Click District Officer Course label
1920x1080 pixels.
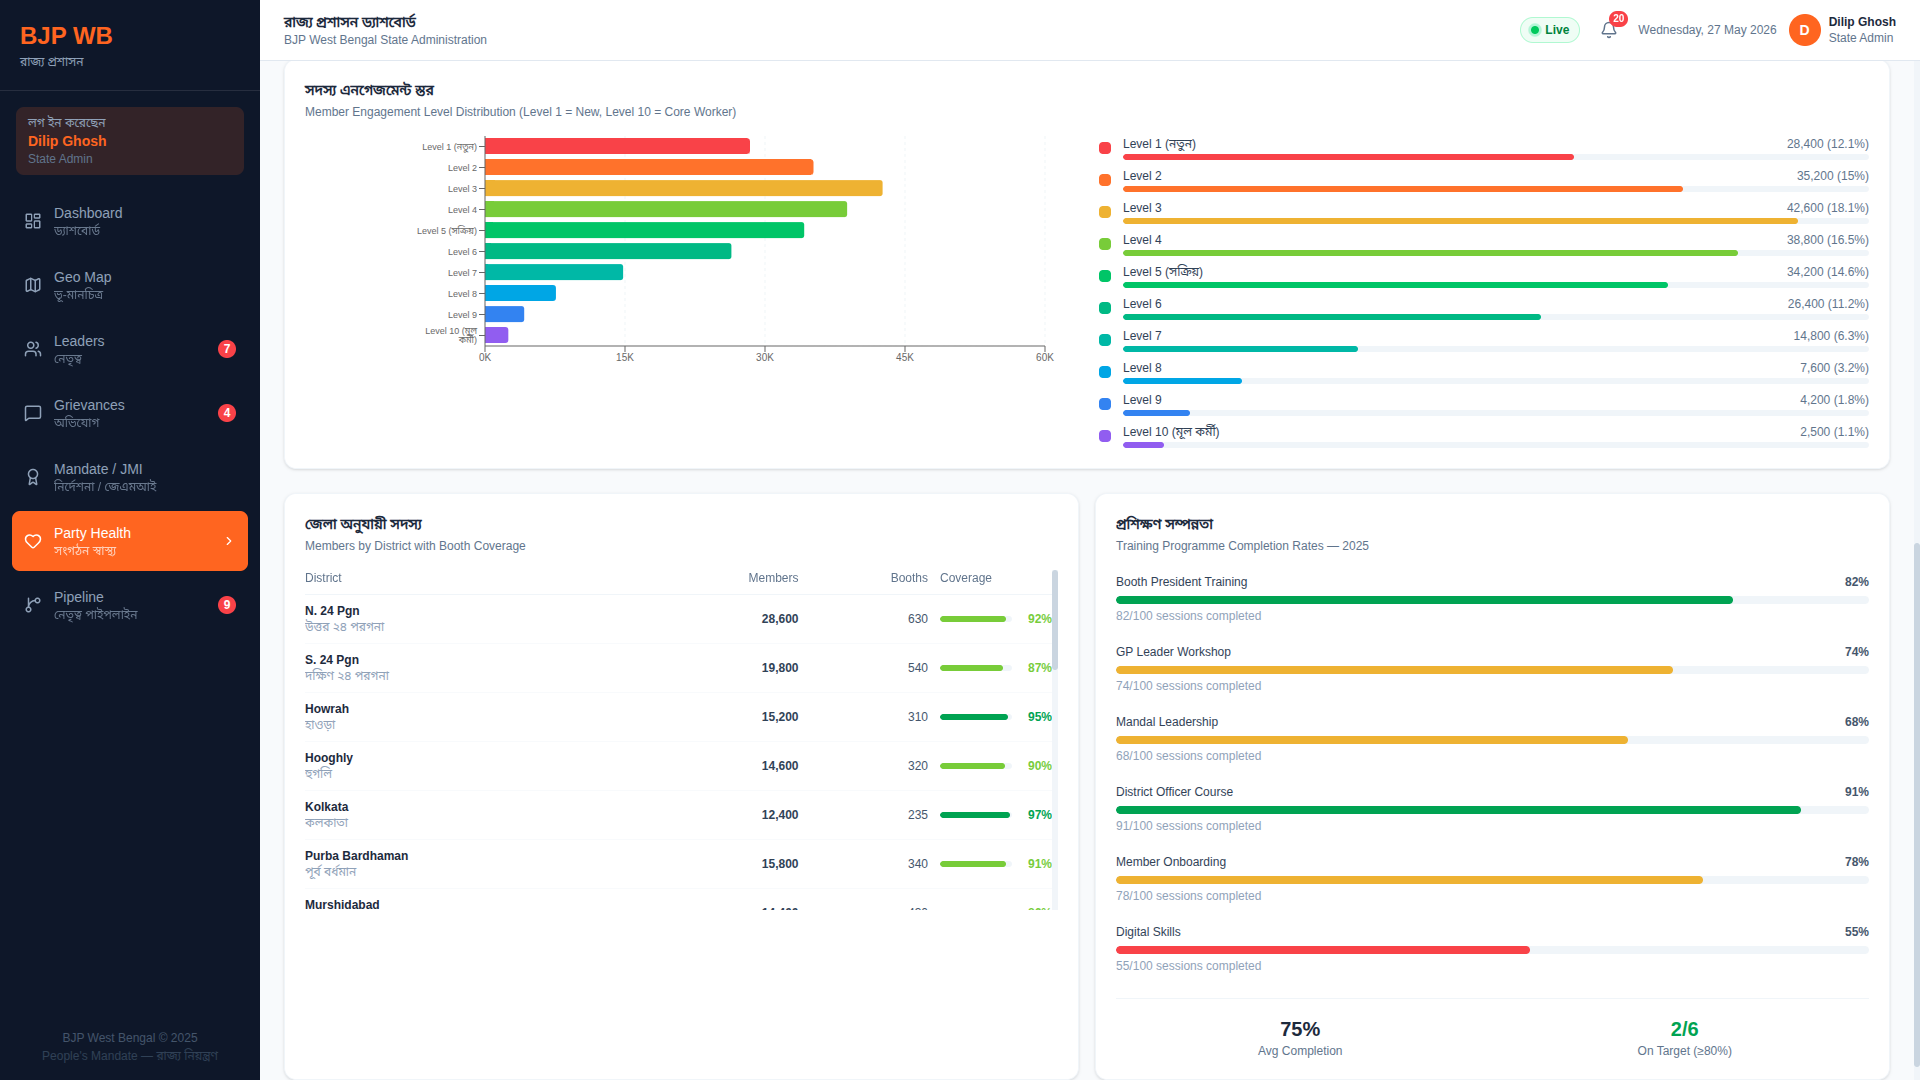click(x=1174, y=792)
